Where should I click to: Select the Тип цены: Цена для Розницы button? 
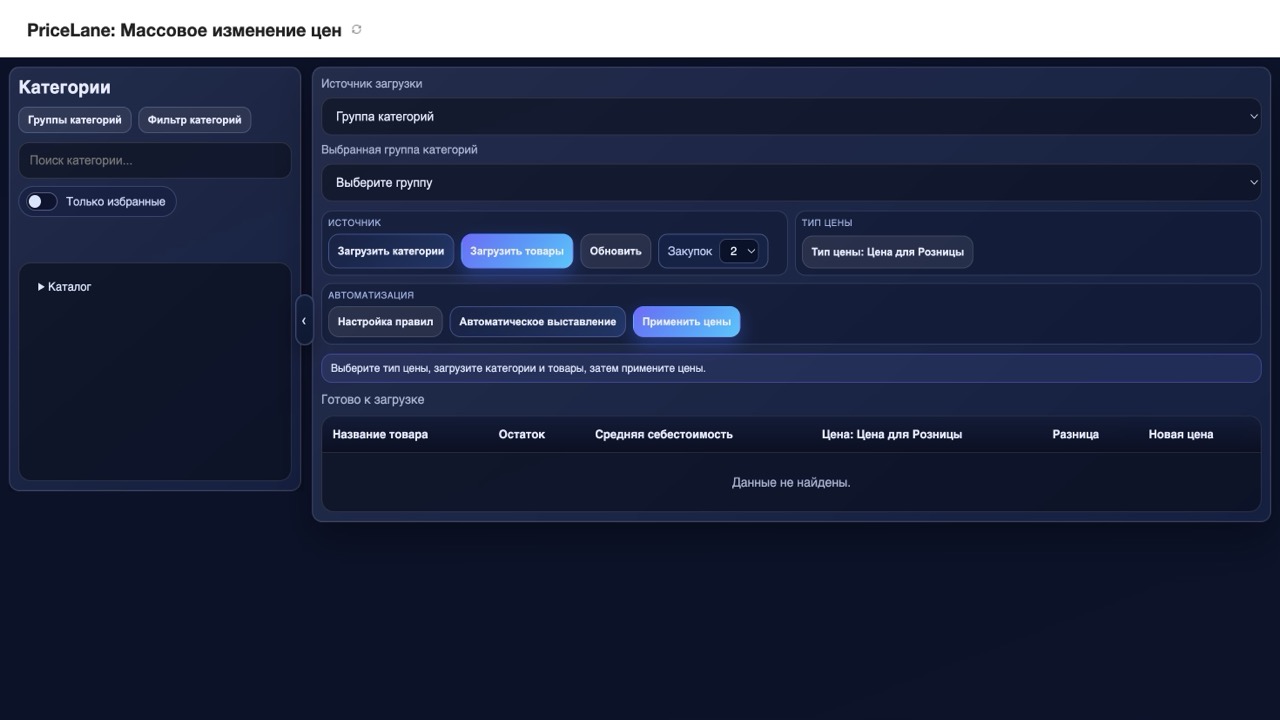(x=887, y=252)
